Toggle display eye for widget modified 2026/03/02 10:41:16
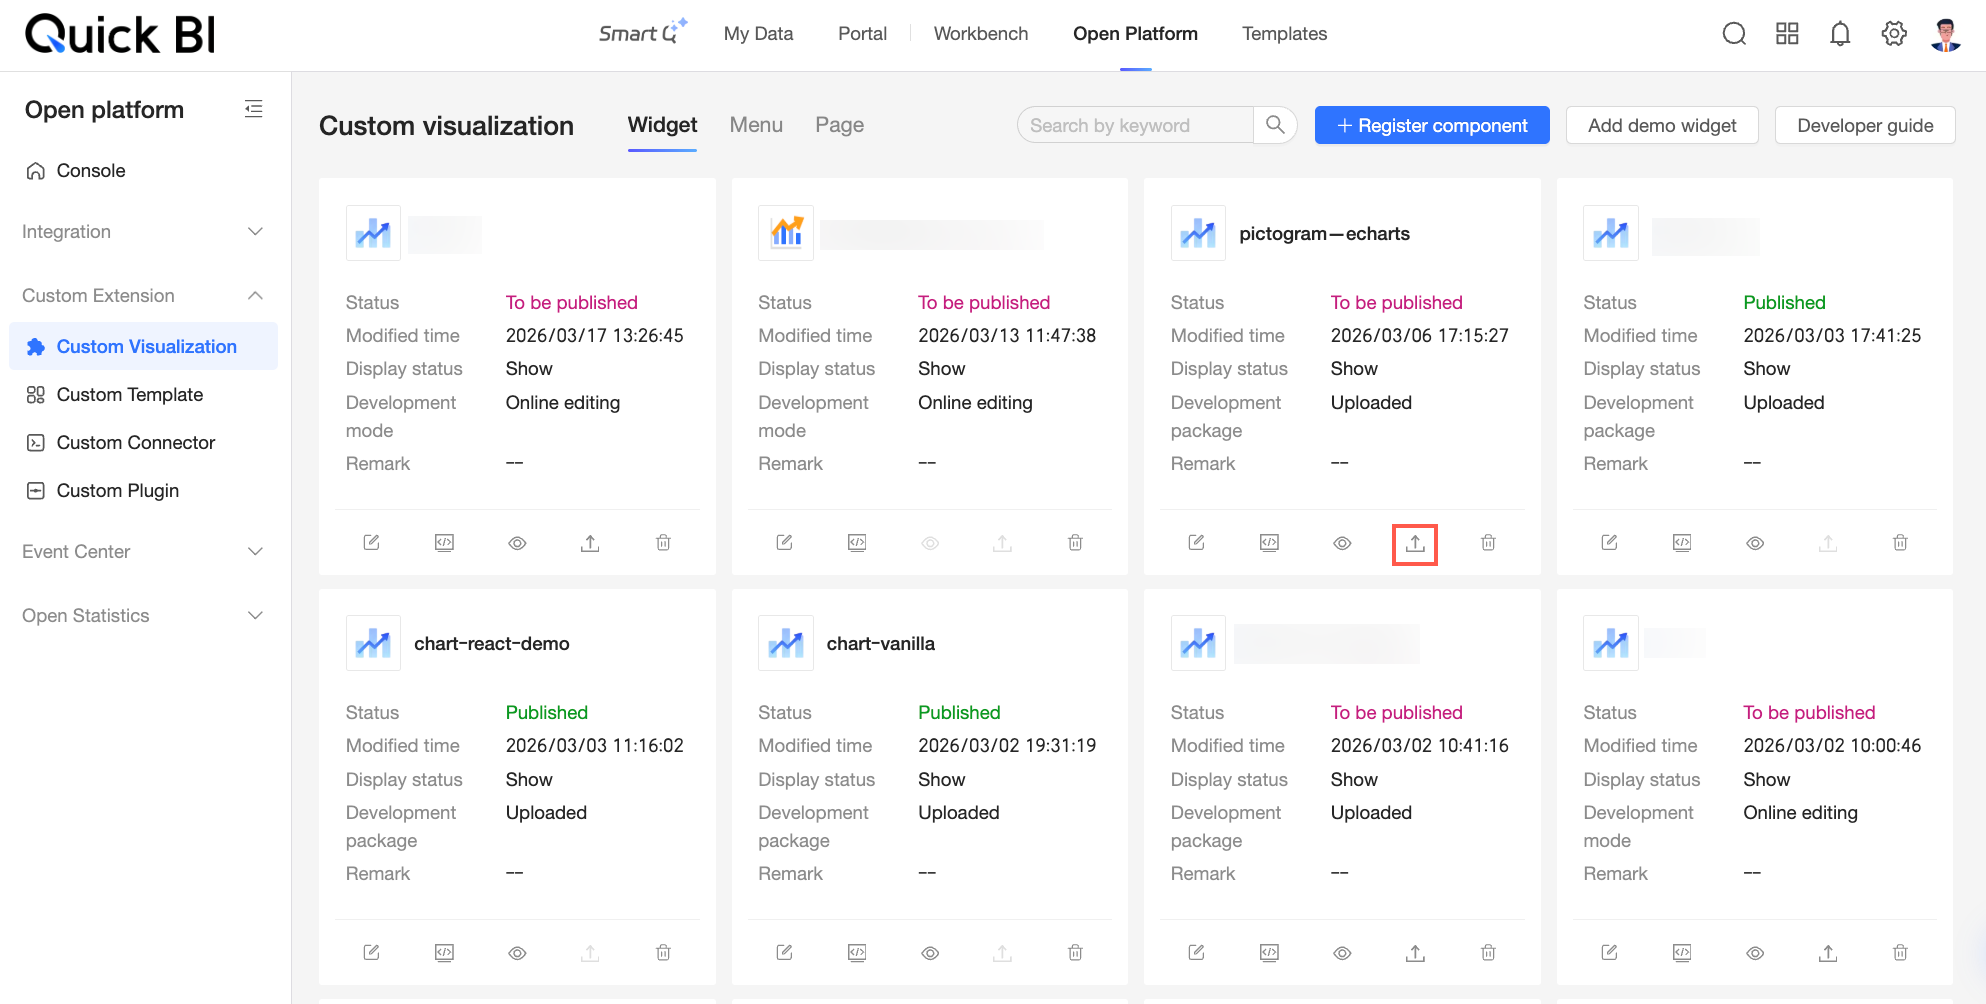 pos(1342,953)
